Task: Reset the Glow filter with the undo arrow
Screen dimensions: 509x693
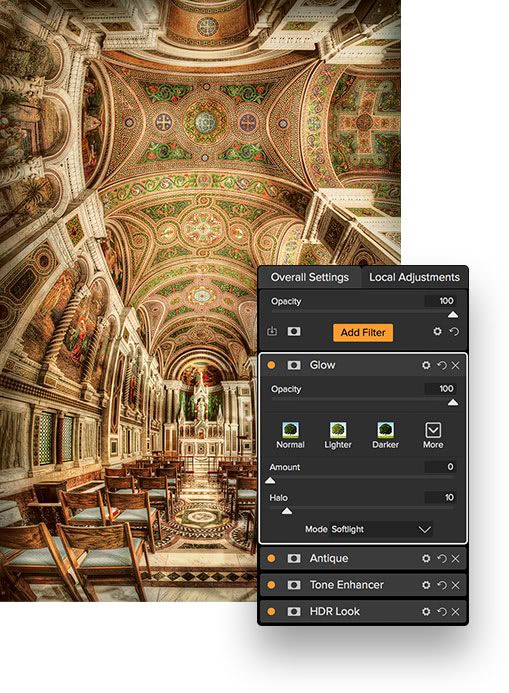Action: (x=441, y=365)
